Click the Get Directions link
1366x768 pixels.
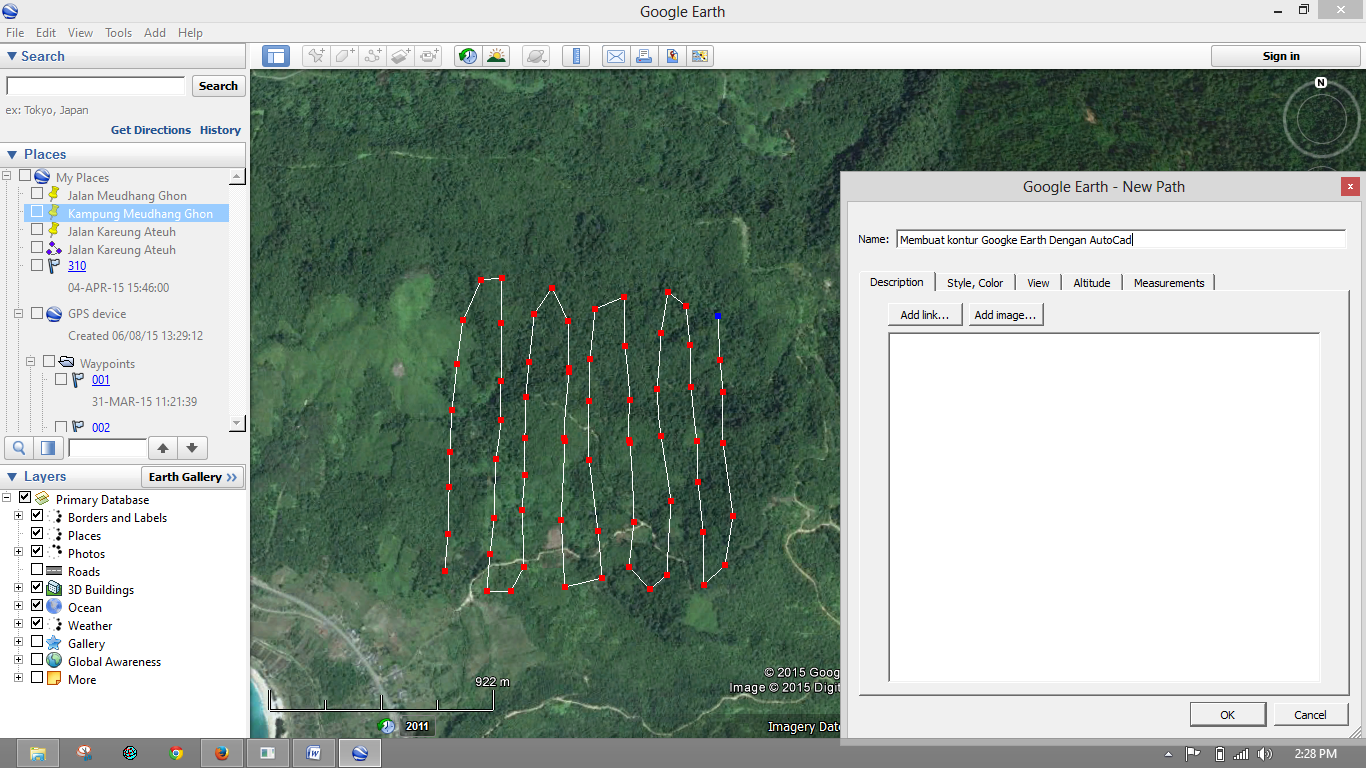point(151,130)
